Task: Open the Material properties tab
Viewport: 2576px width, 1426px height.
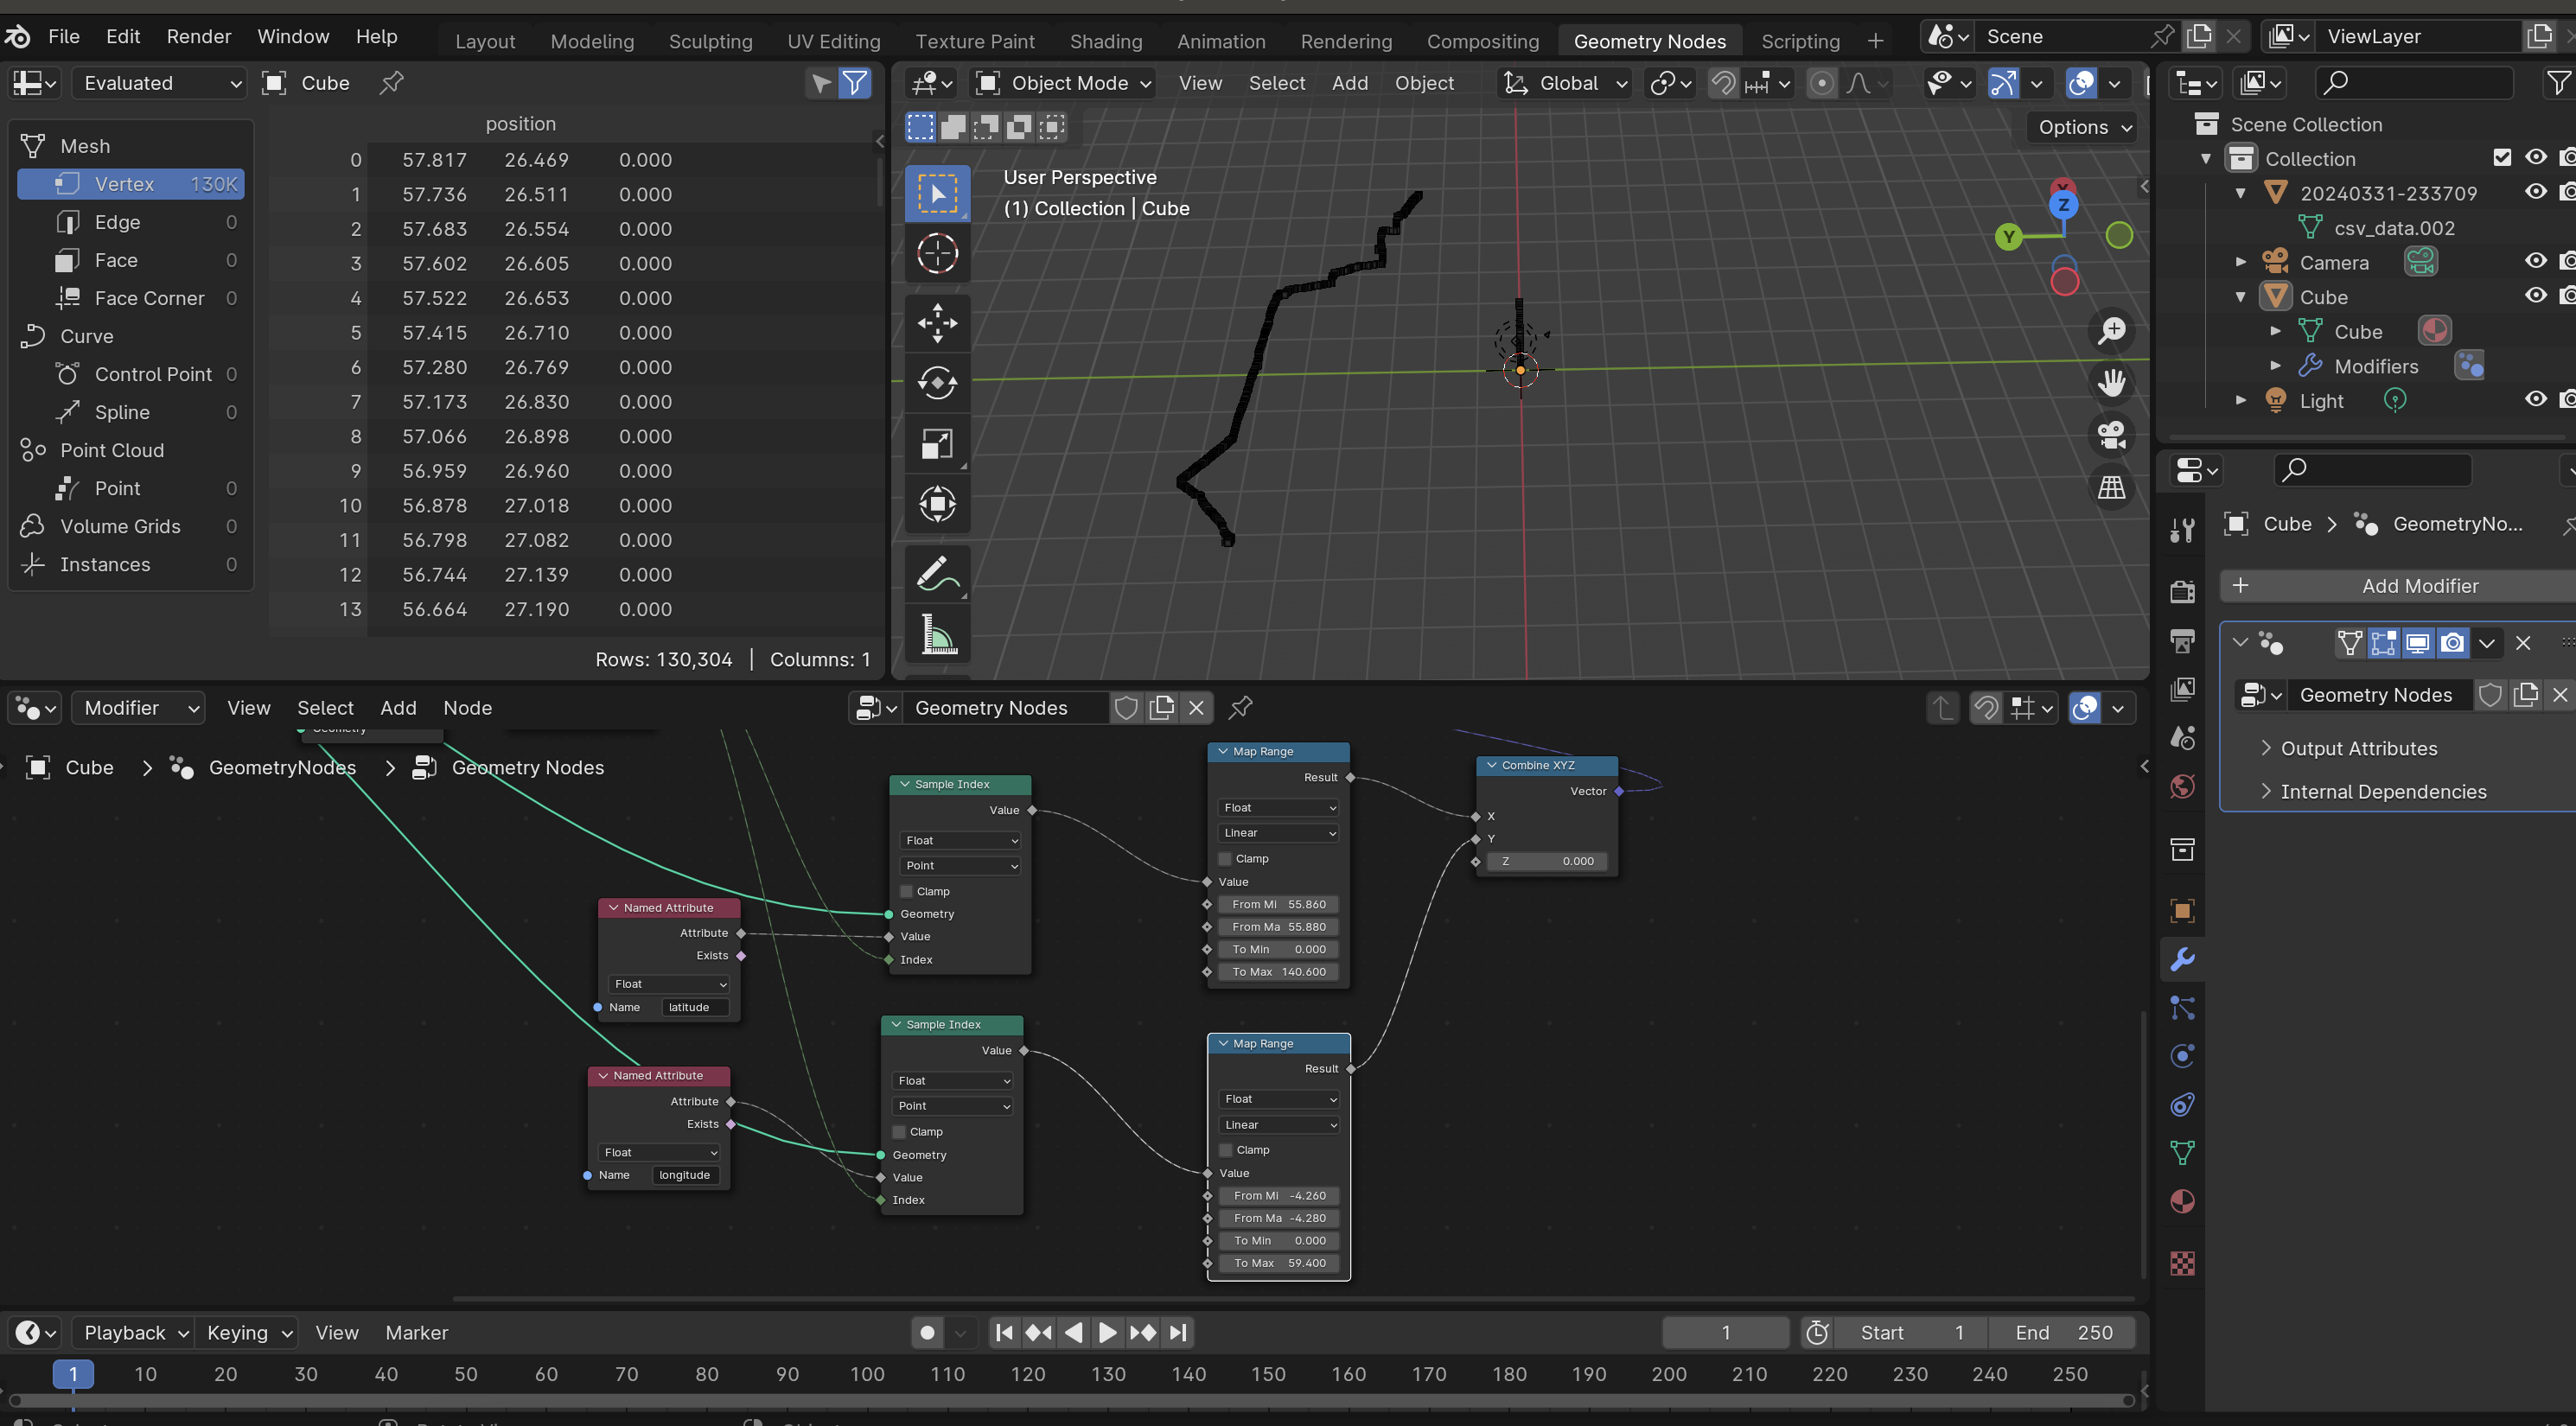Action: tap(2182, 1201)
